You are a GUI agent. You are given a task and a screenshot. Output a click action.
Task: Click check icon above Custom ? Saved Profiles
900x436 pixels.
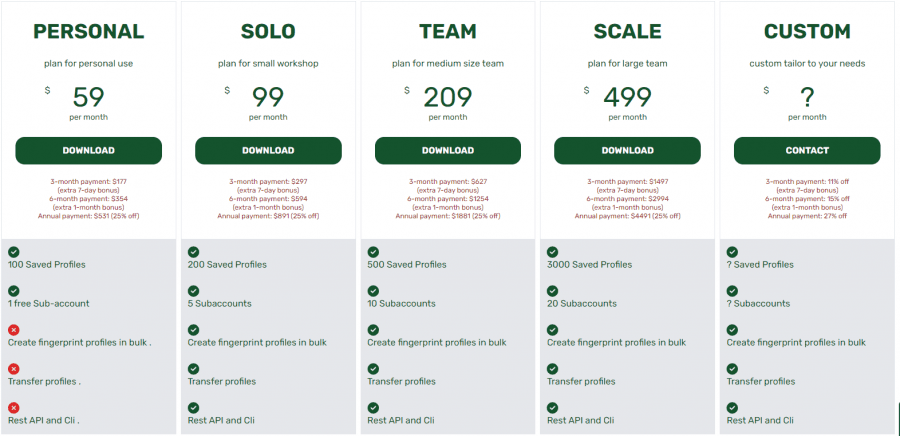(x=732, y=252)
